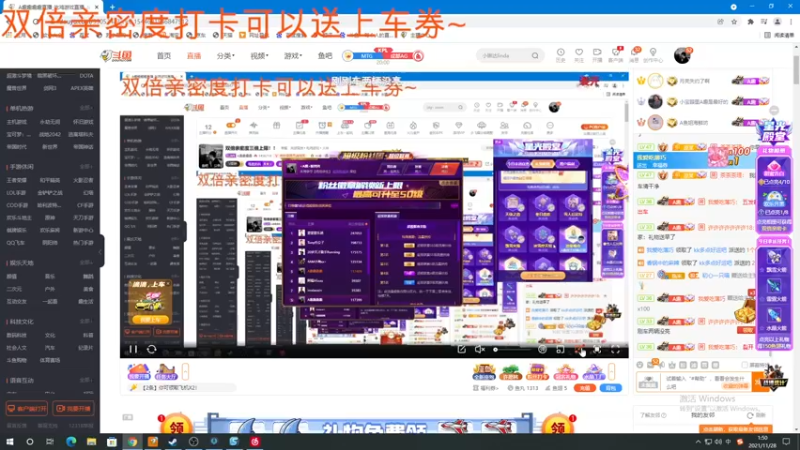Click the player edit danmaku icon

pos(461,349)
